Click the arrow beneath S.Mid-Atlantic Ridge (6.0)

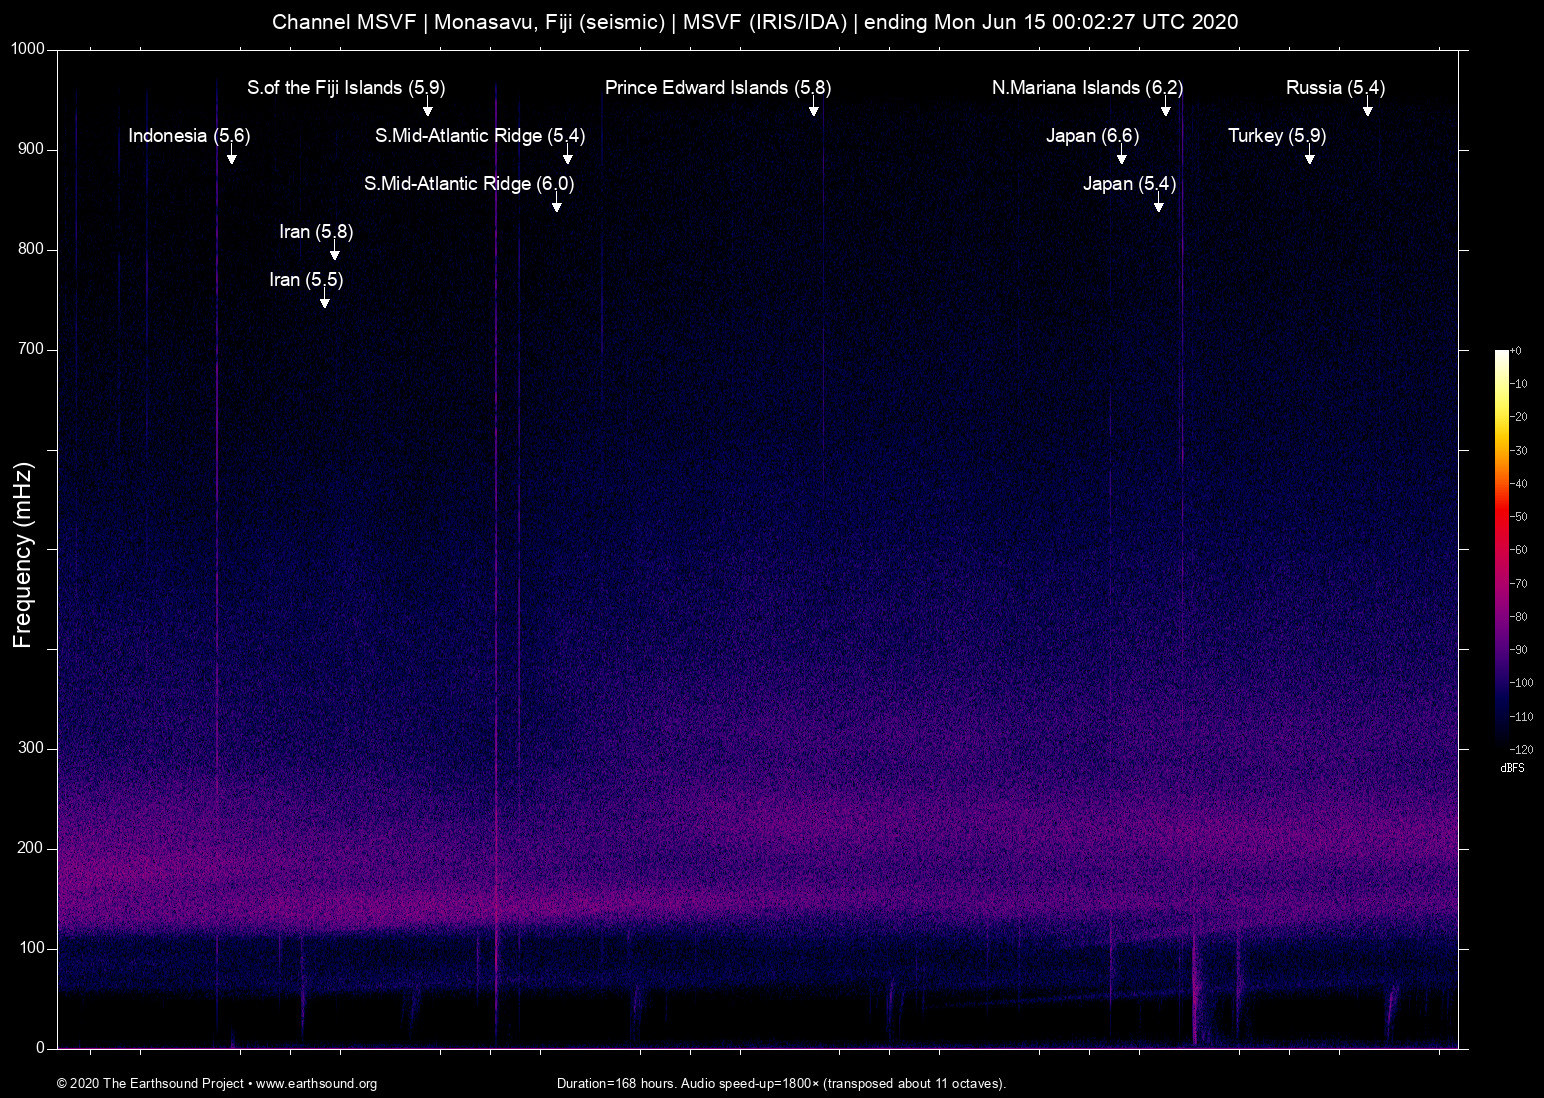(x=556, y=204)
